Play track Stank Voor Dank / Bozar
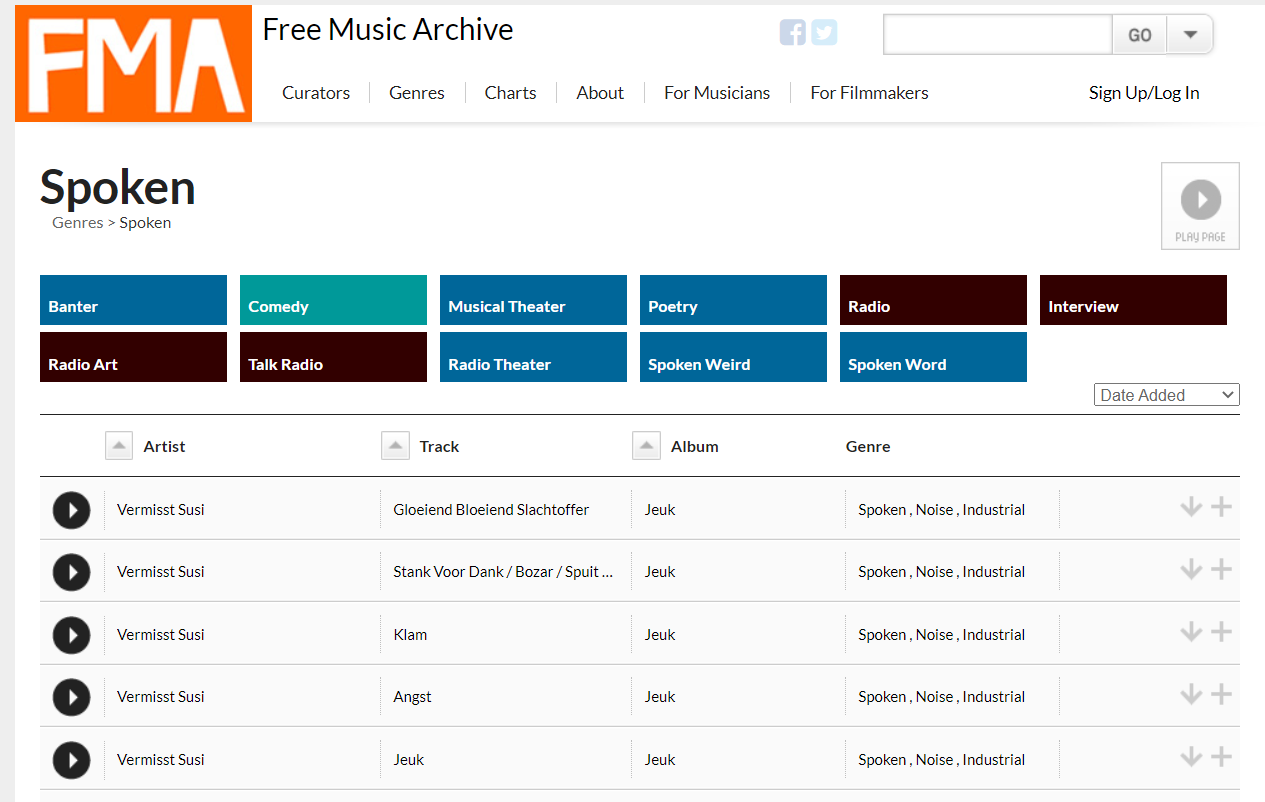This screenshot has width=1265, height=802. point(71,572)
